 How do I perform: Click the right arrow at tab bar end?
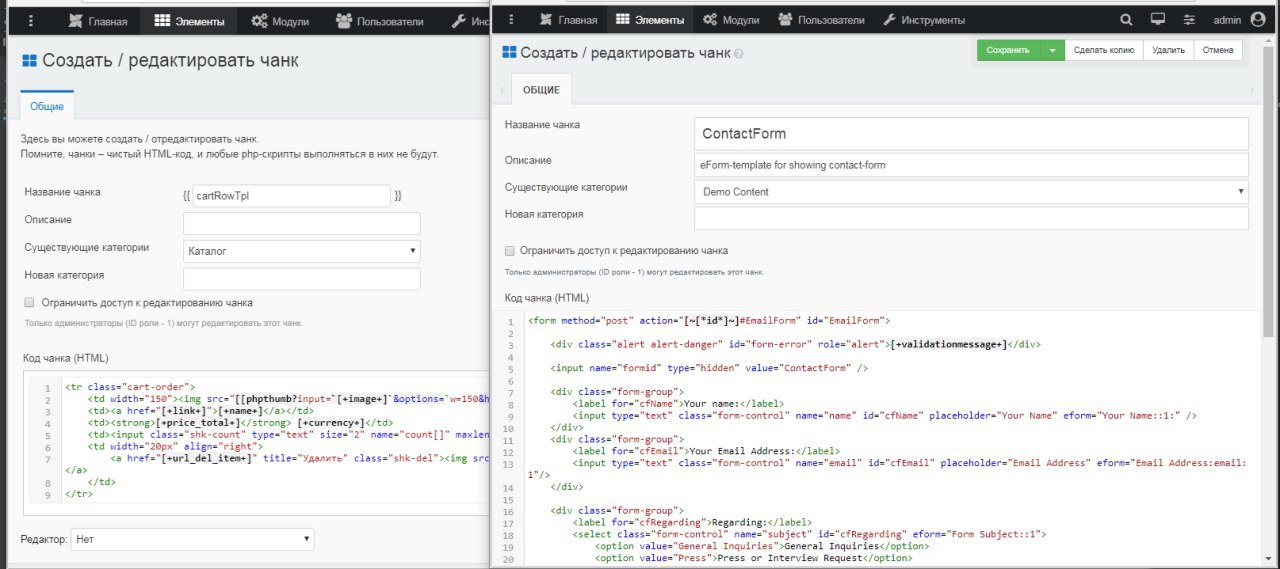coord(1252,90)
